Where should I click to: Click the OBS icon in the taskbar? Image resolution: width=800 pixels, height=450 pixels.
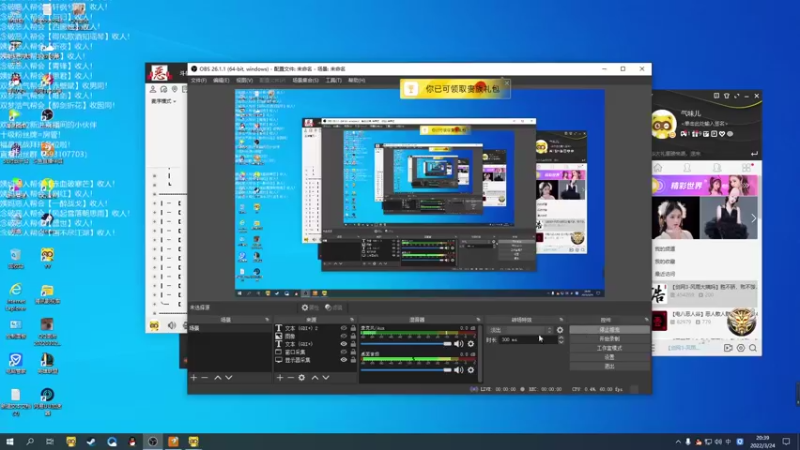(x=153, y=441)
